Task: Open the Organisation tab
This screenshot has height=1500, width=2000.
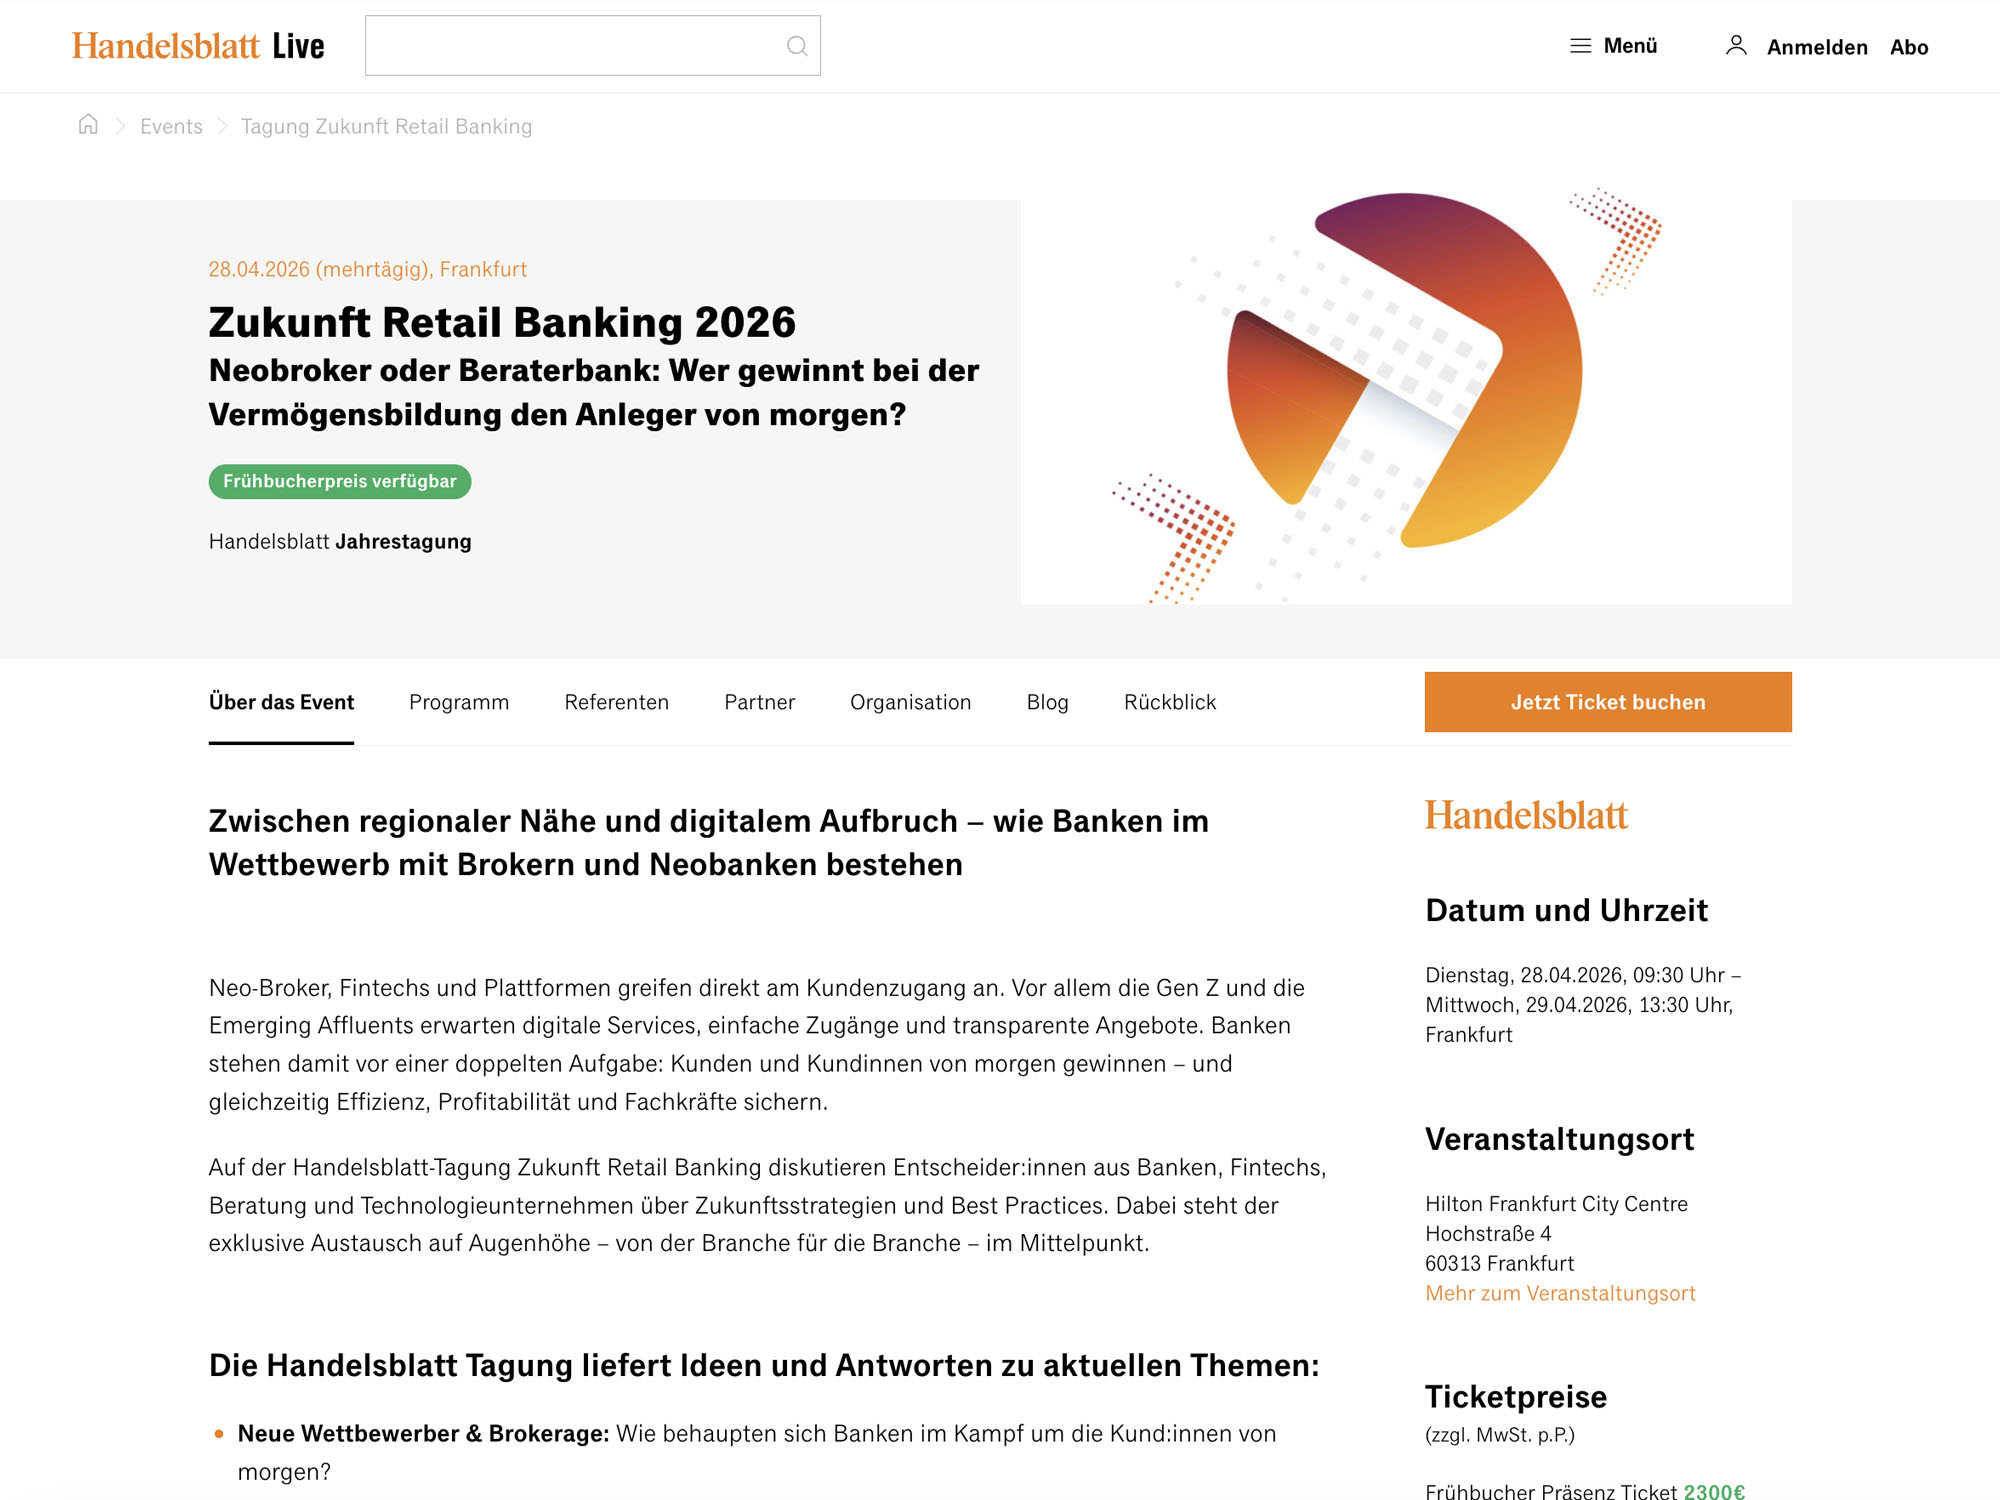Action: [910, 702]
